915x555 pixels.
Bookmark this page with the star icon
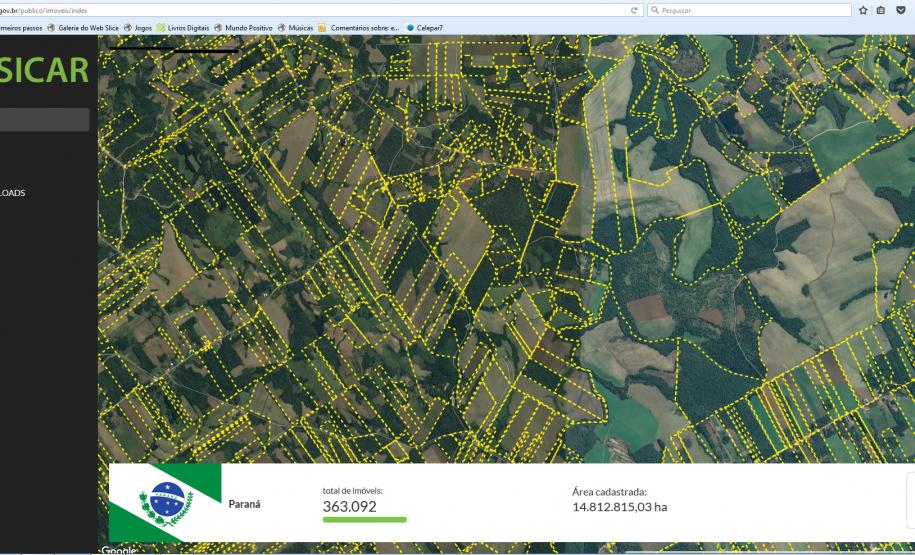point(863,10)
